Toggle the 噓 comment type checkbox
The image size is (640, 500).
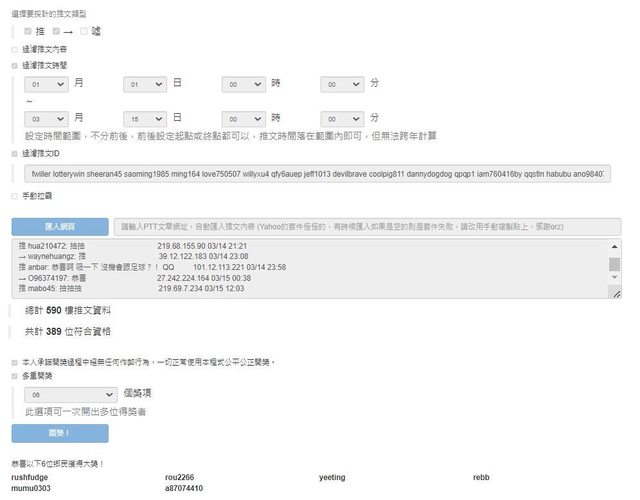[x=84, y=31]
